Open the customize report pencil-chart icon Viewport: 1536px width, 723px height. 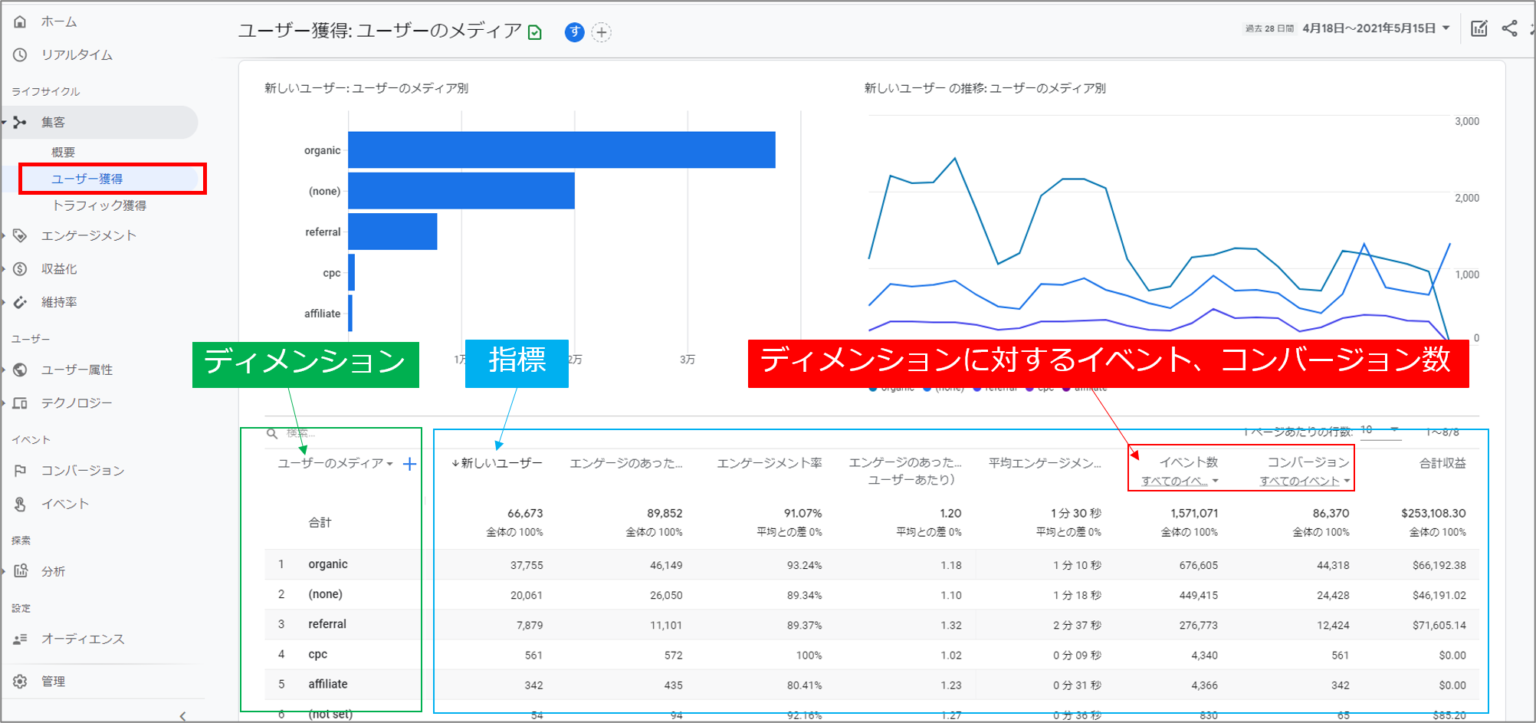(1480, 29)
